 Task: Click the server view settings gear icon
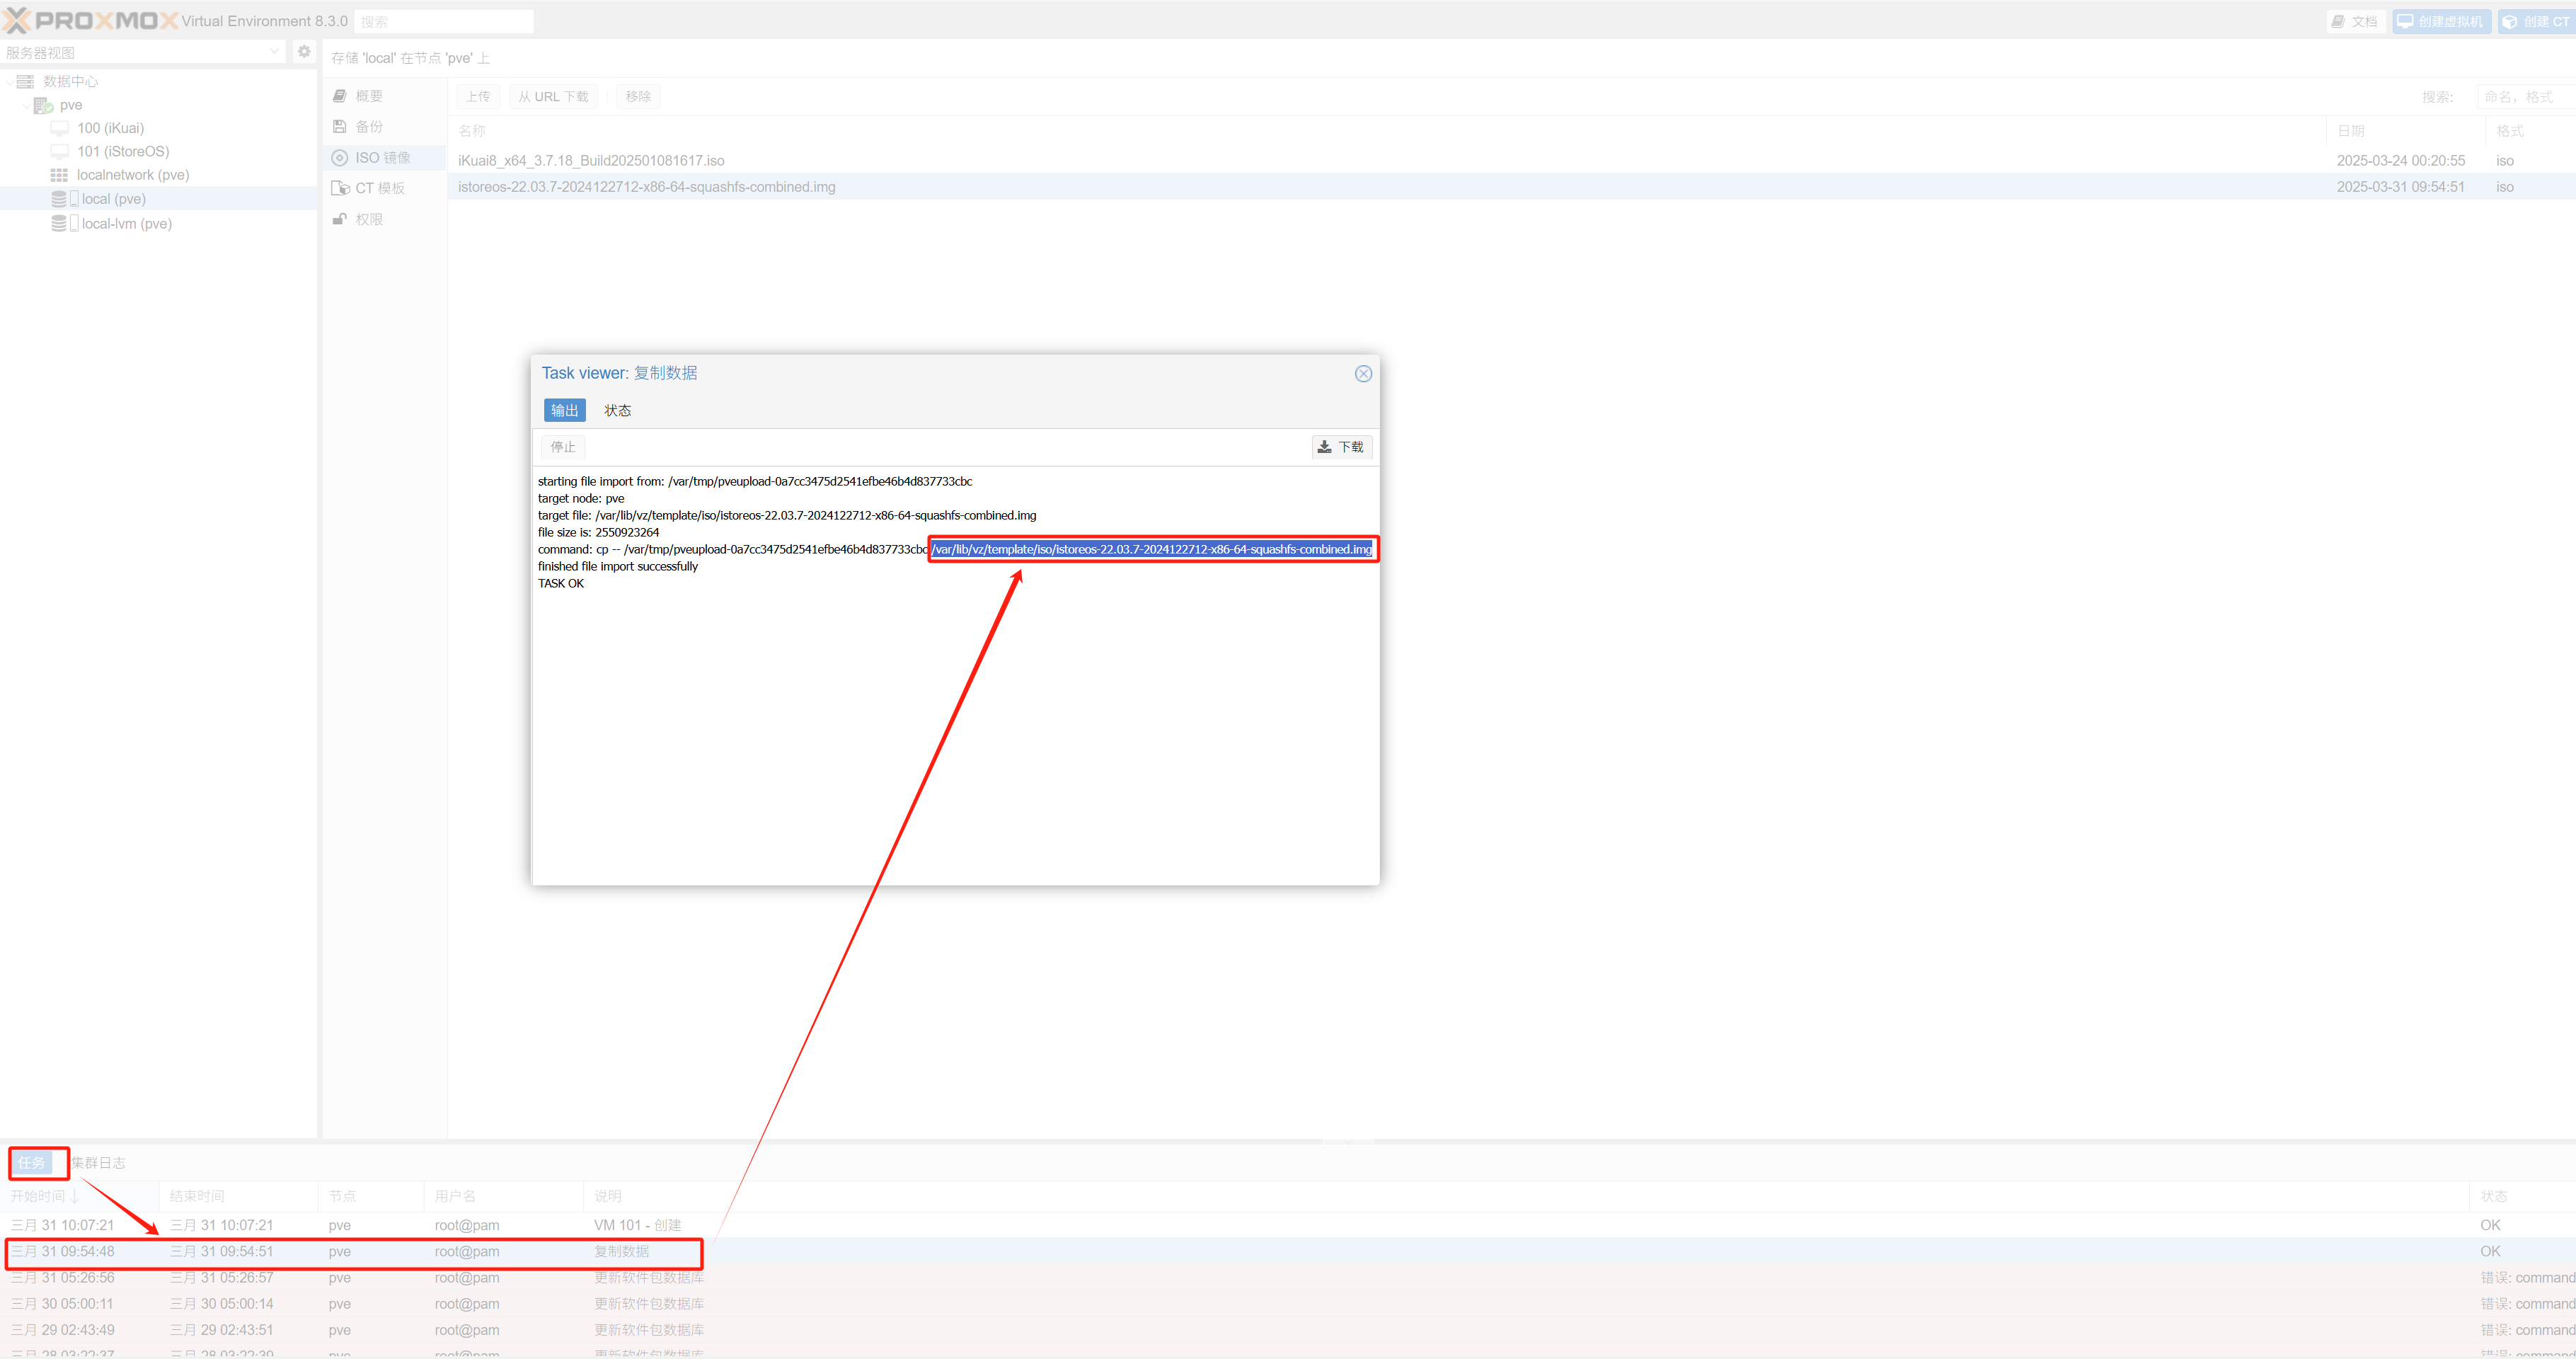(x=304, y=52)
